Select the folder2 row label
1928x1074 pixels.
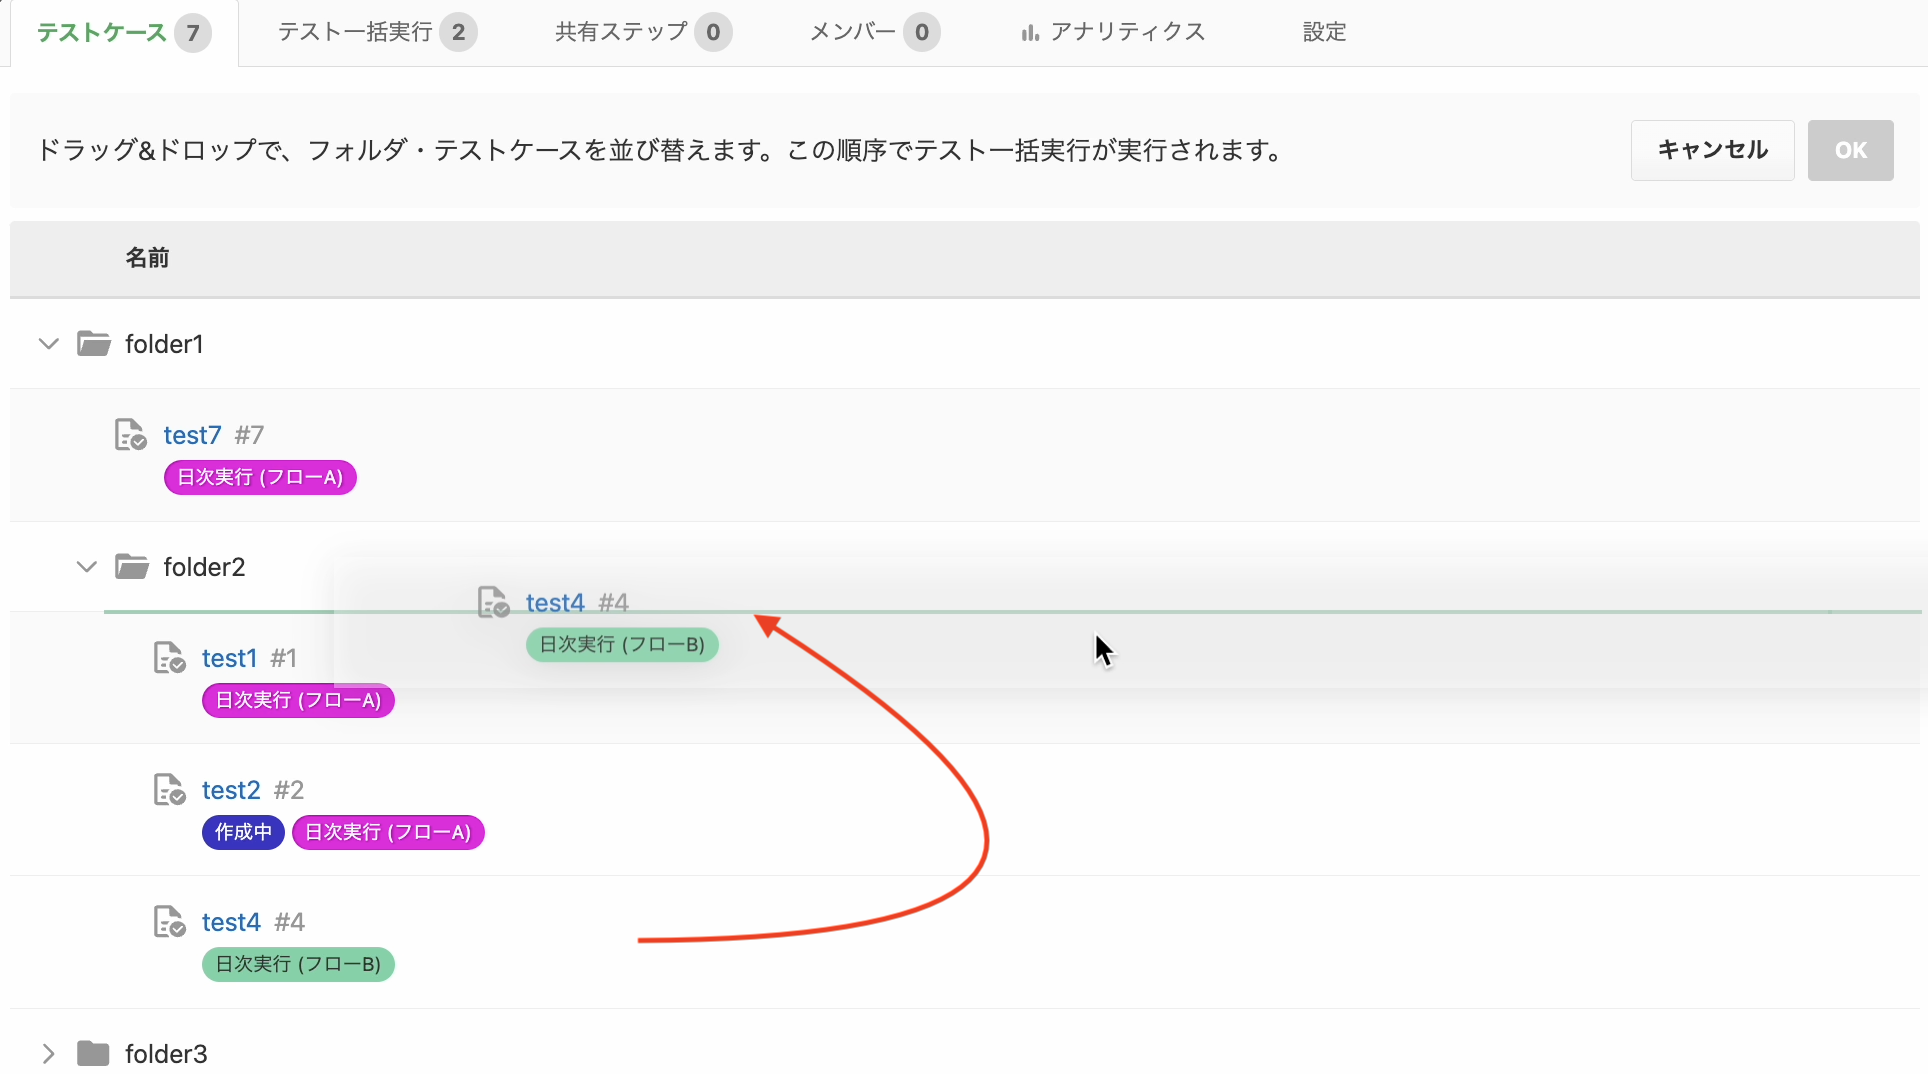pyautogui.click(x=204, y=567)
